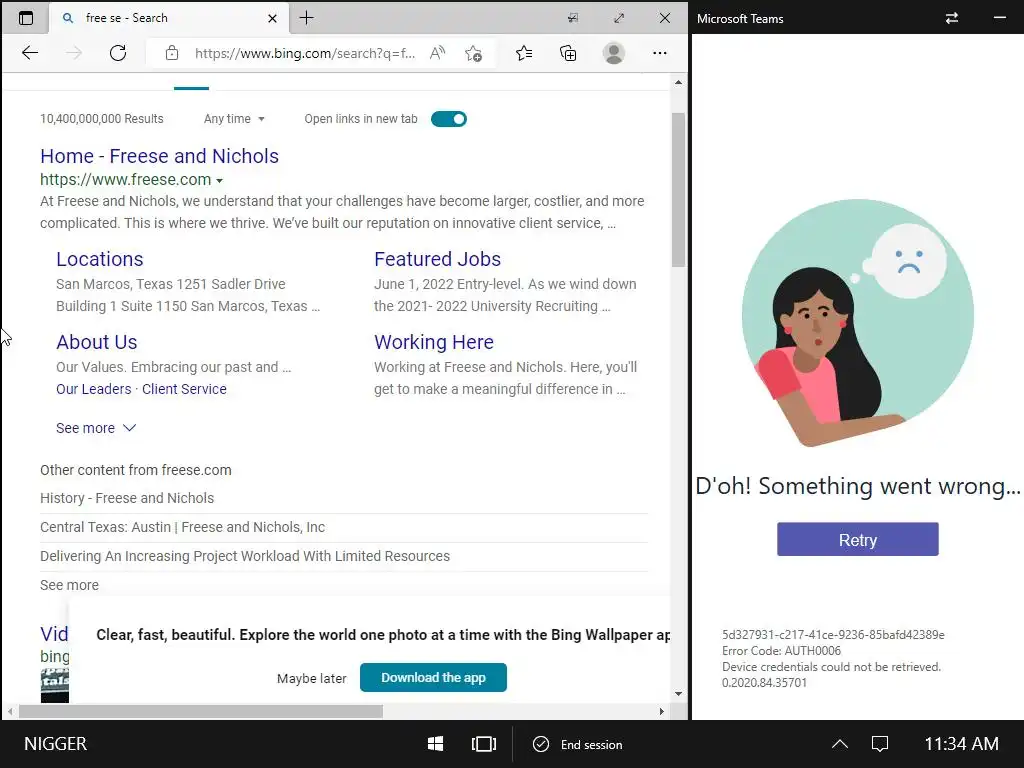Click the vertical scrollbar thumb
1024x768 pixels.
[679, 189]
